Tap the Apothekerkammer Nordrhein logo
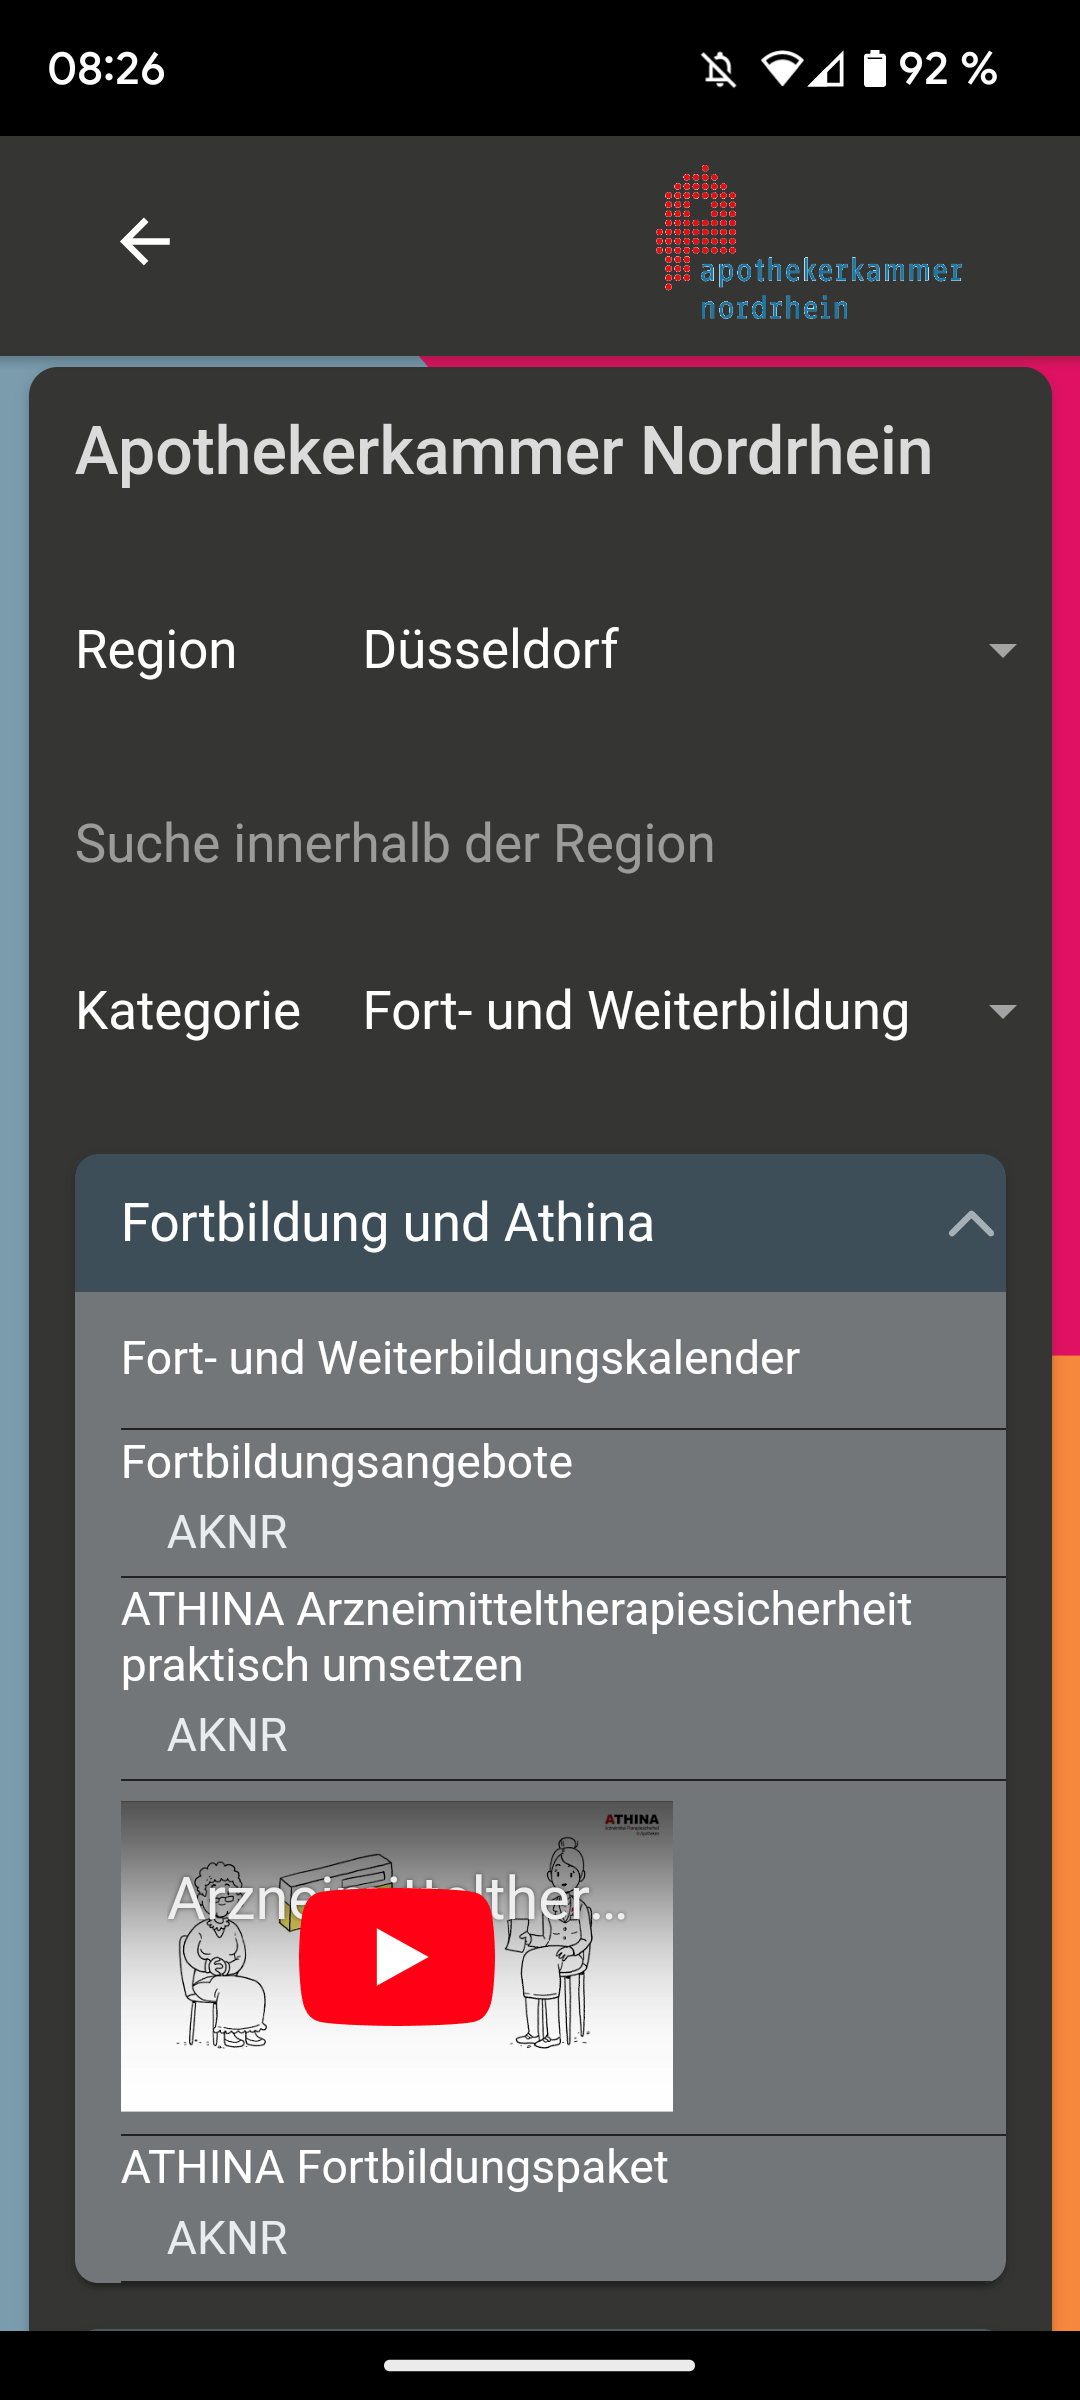The width and height of the screenshot is (1080, 2400). tap(809, 243)
